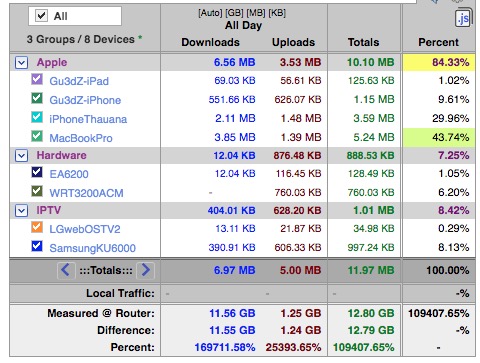Sort by Downloads column header
Screen dimensions: 480x363
(x=210, y=42)
